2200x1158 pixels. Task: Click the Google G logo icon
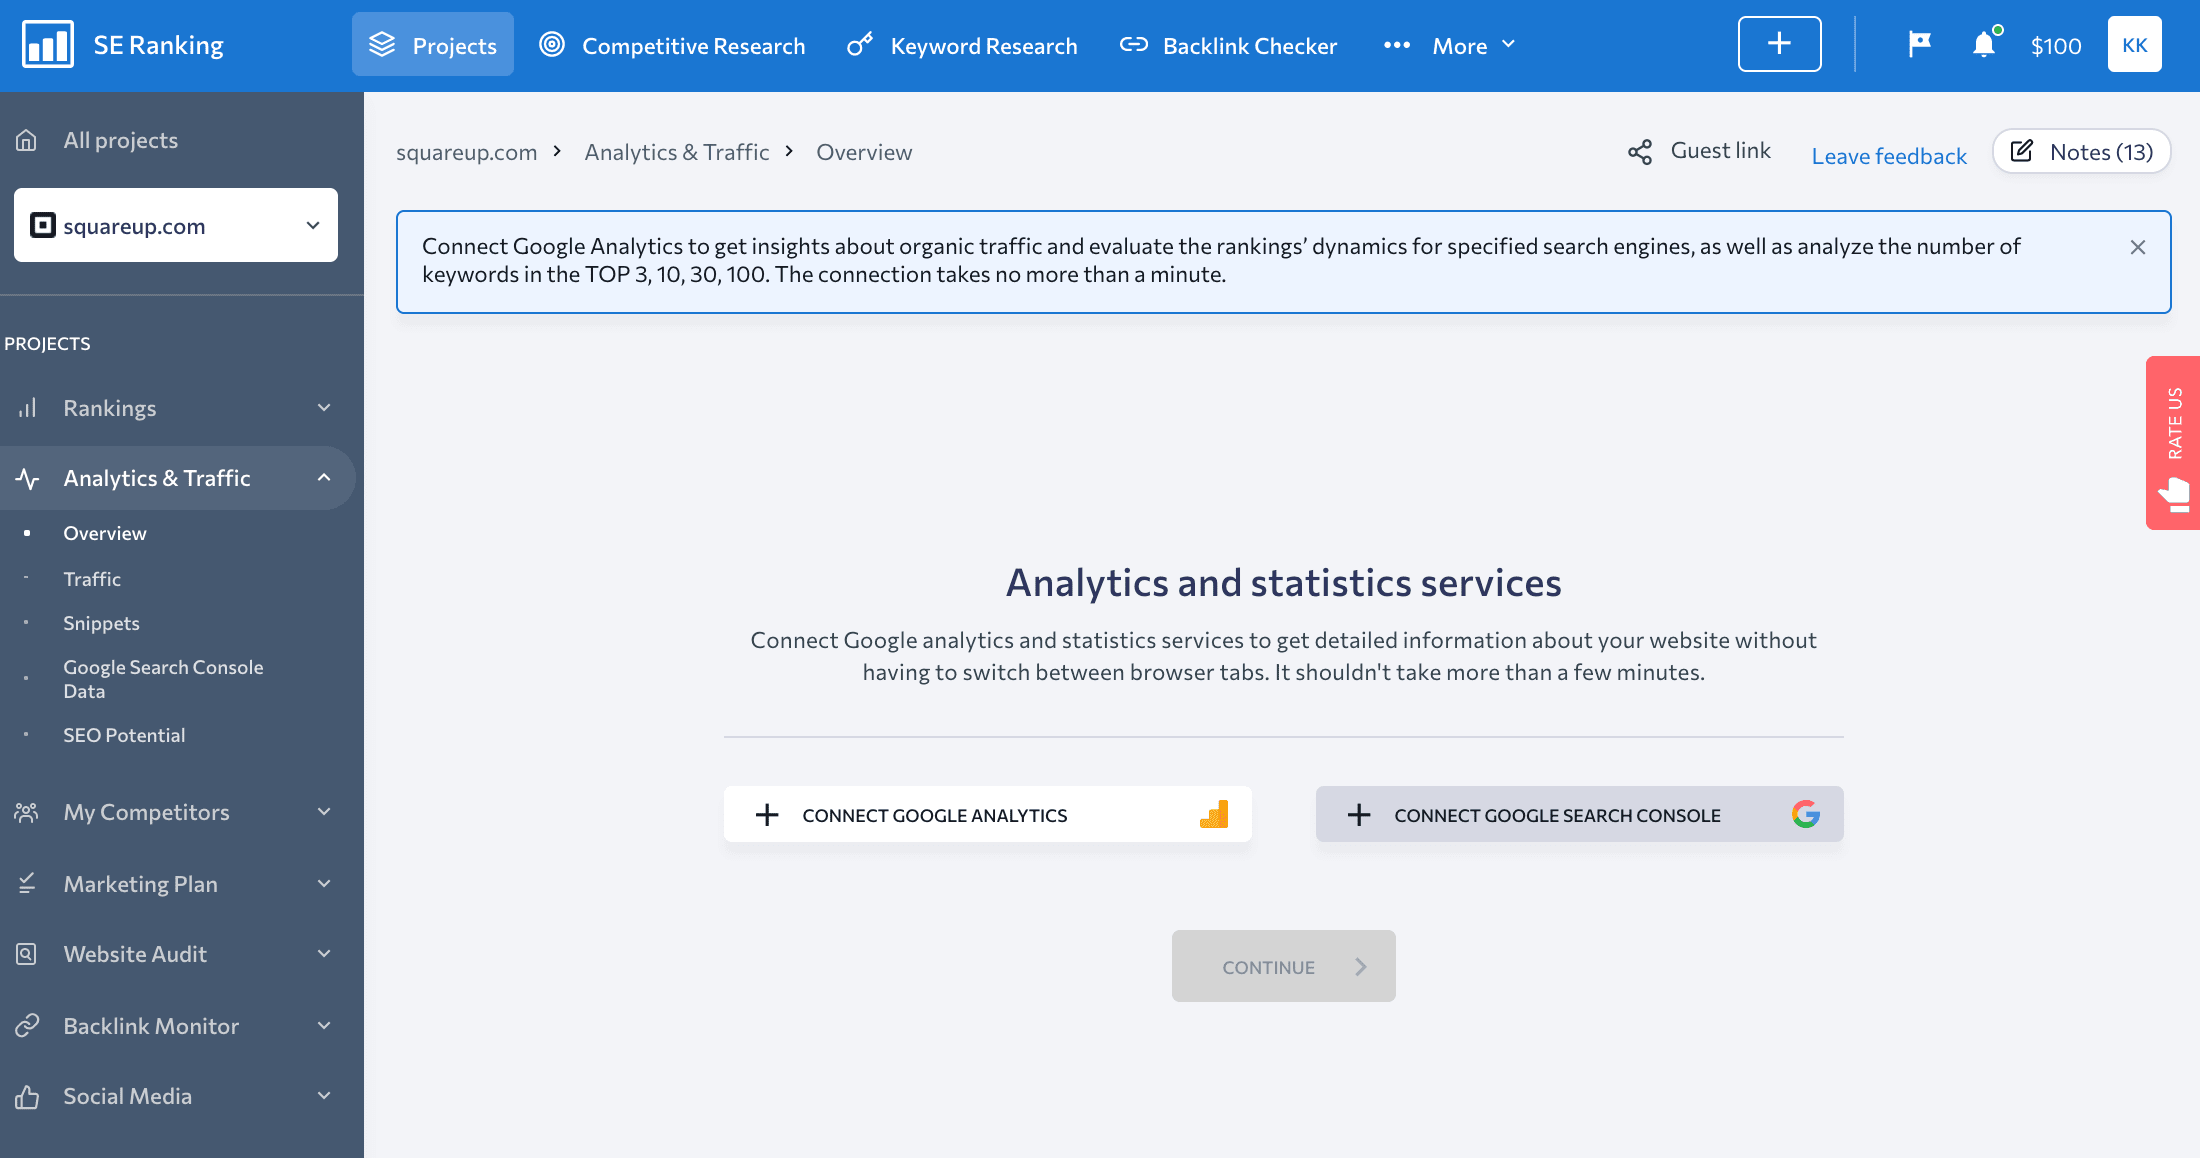pos(1806,814)
